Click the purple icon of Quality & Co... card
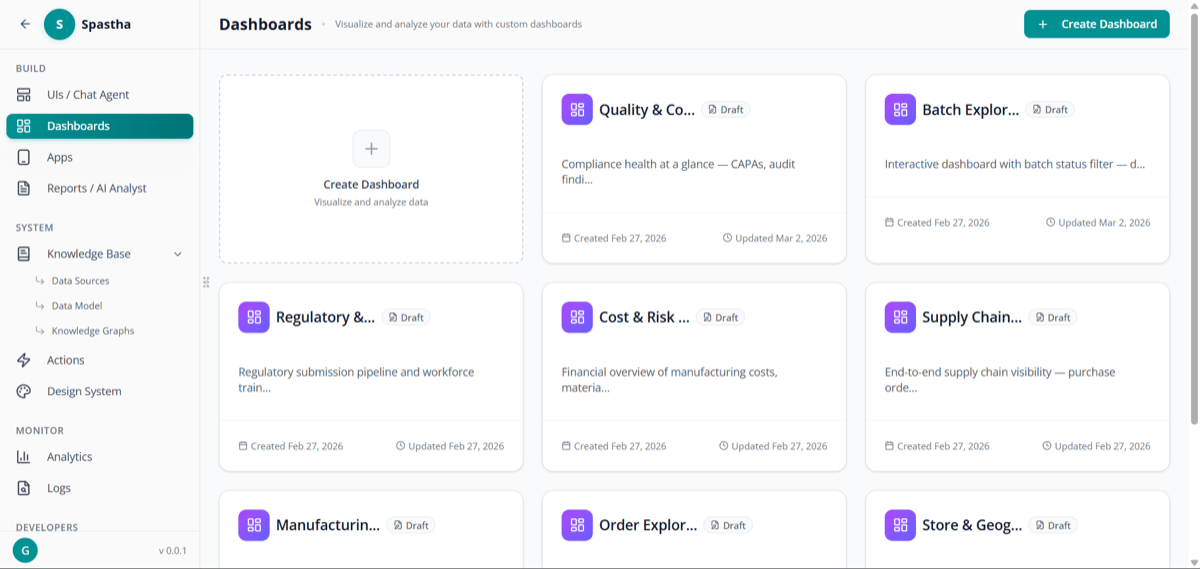Viewport: 1200px width, 569px height. pyautogui.click(x=577, y=110)
